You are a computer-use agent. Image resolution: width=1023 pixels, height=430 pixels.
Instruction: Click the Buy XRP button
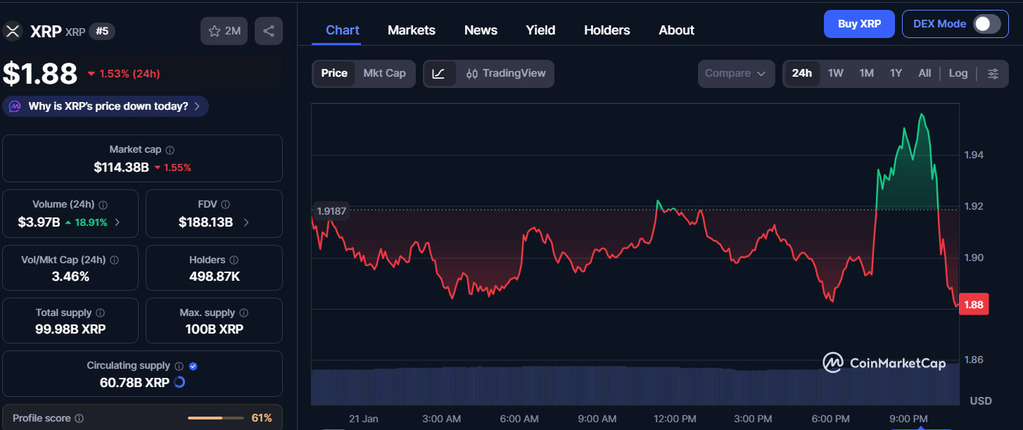click(x=858, y=24)
